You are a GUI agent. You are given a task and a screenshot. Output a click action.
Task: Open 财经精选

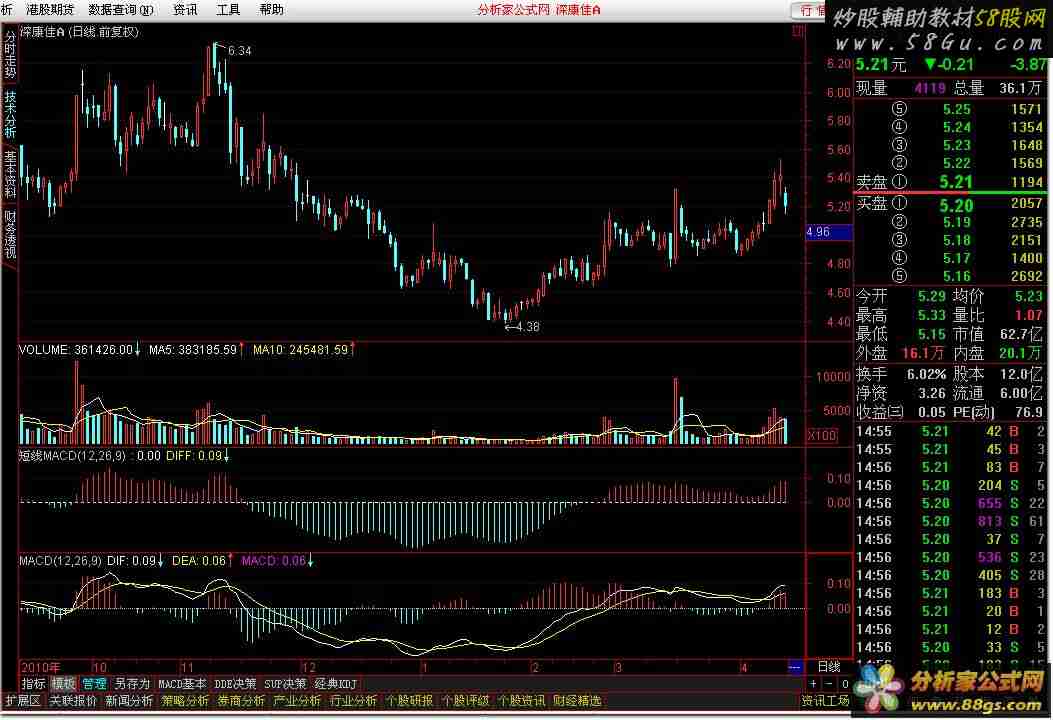pyautogui.click(x=577, y=701)
